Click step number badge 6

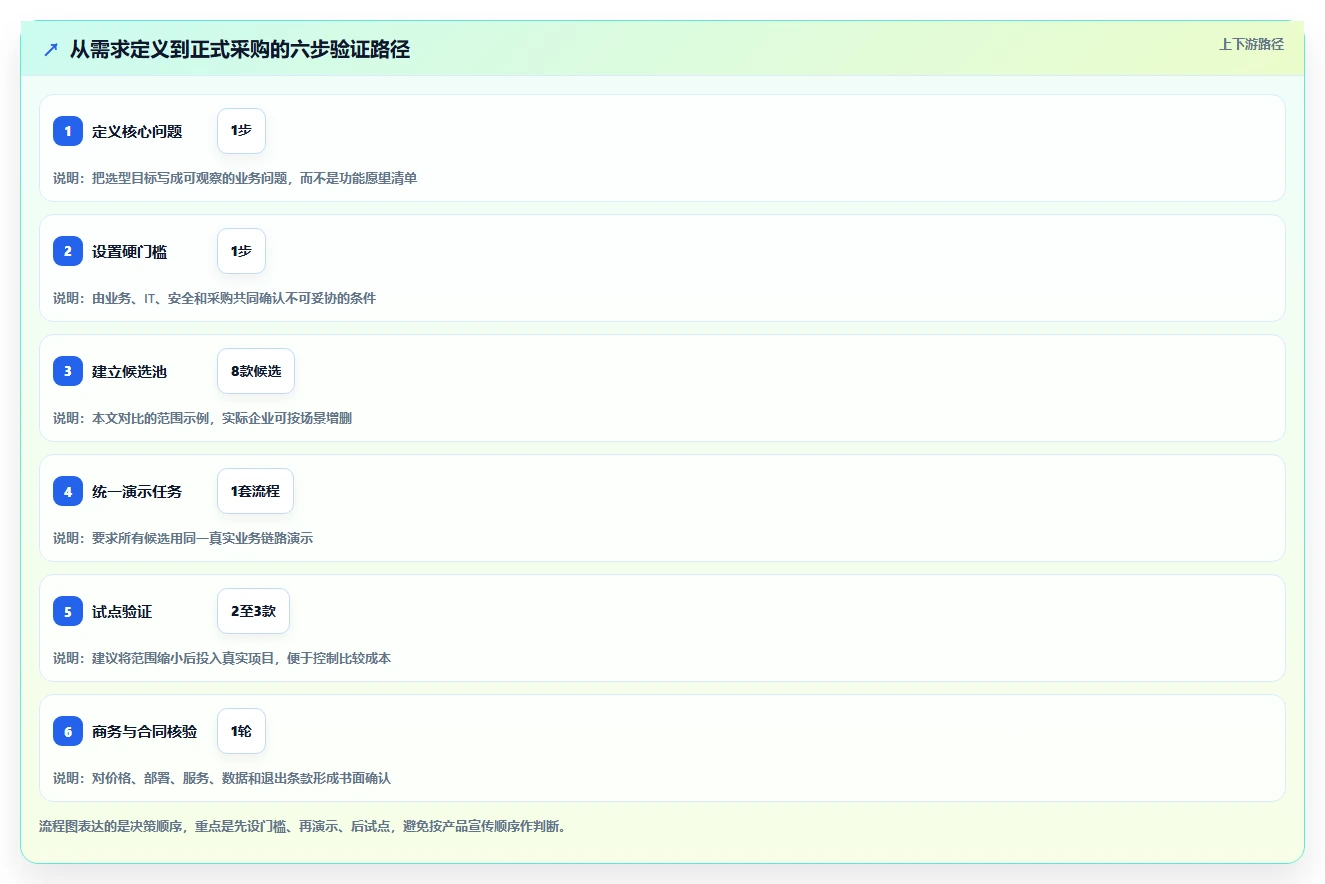[68, 731]
